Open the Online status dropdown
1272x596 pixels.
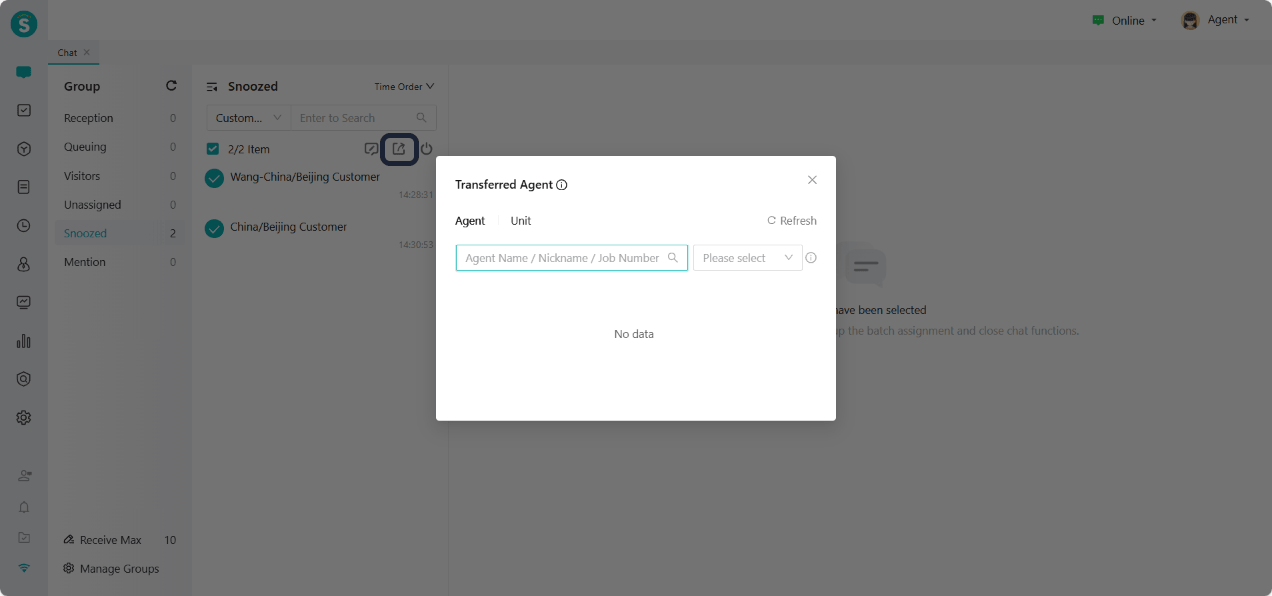point(1125,20)
